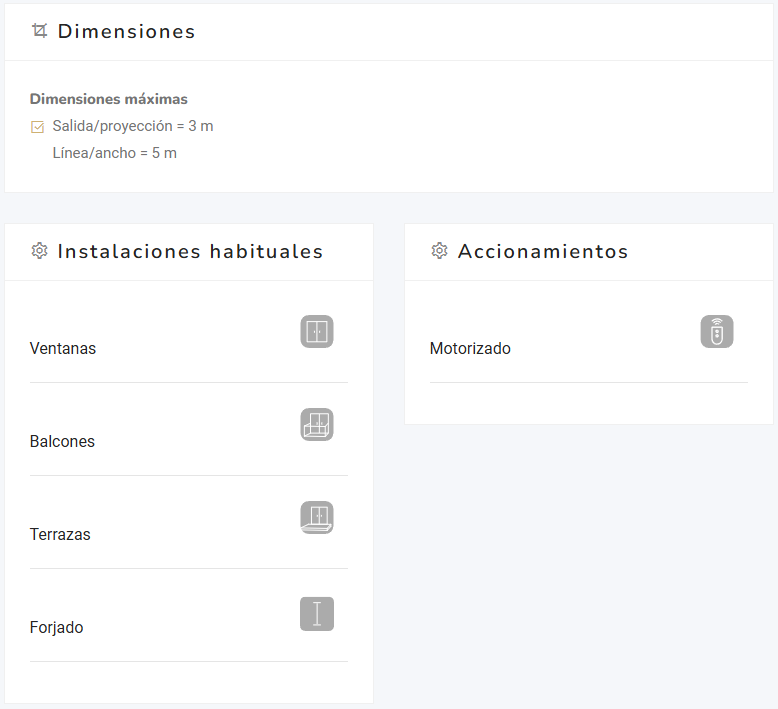
Task: Click the gear icon beside Instalaciones habituales
Action: 40,251
